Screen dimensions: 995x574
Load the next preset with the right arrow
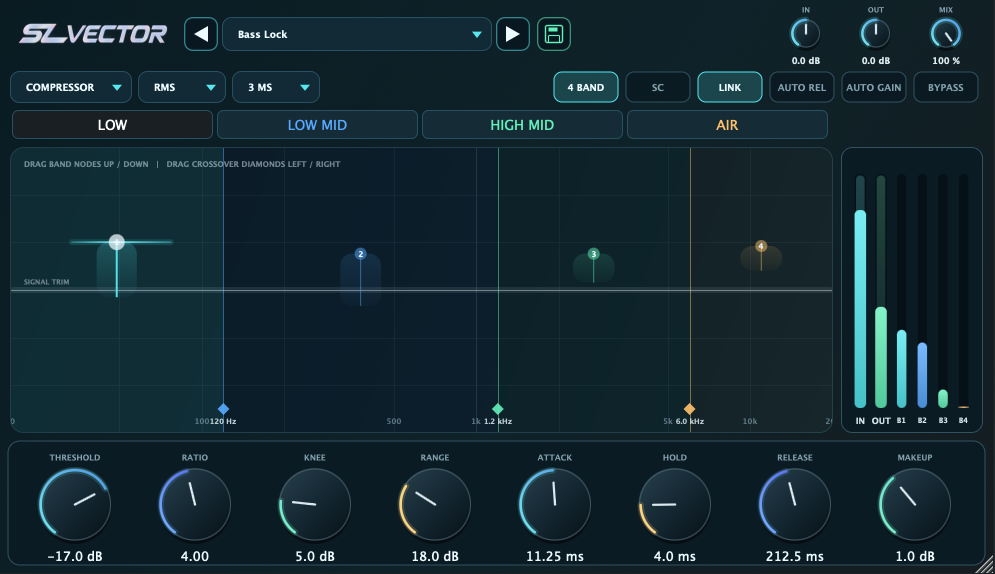click(x=513, y=34)
